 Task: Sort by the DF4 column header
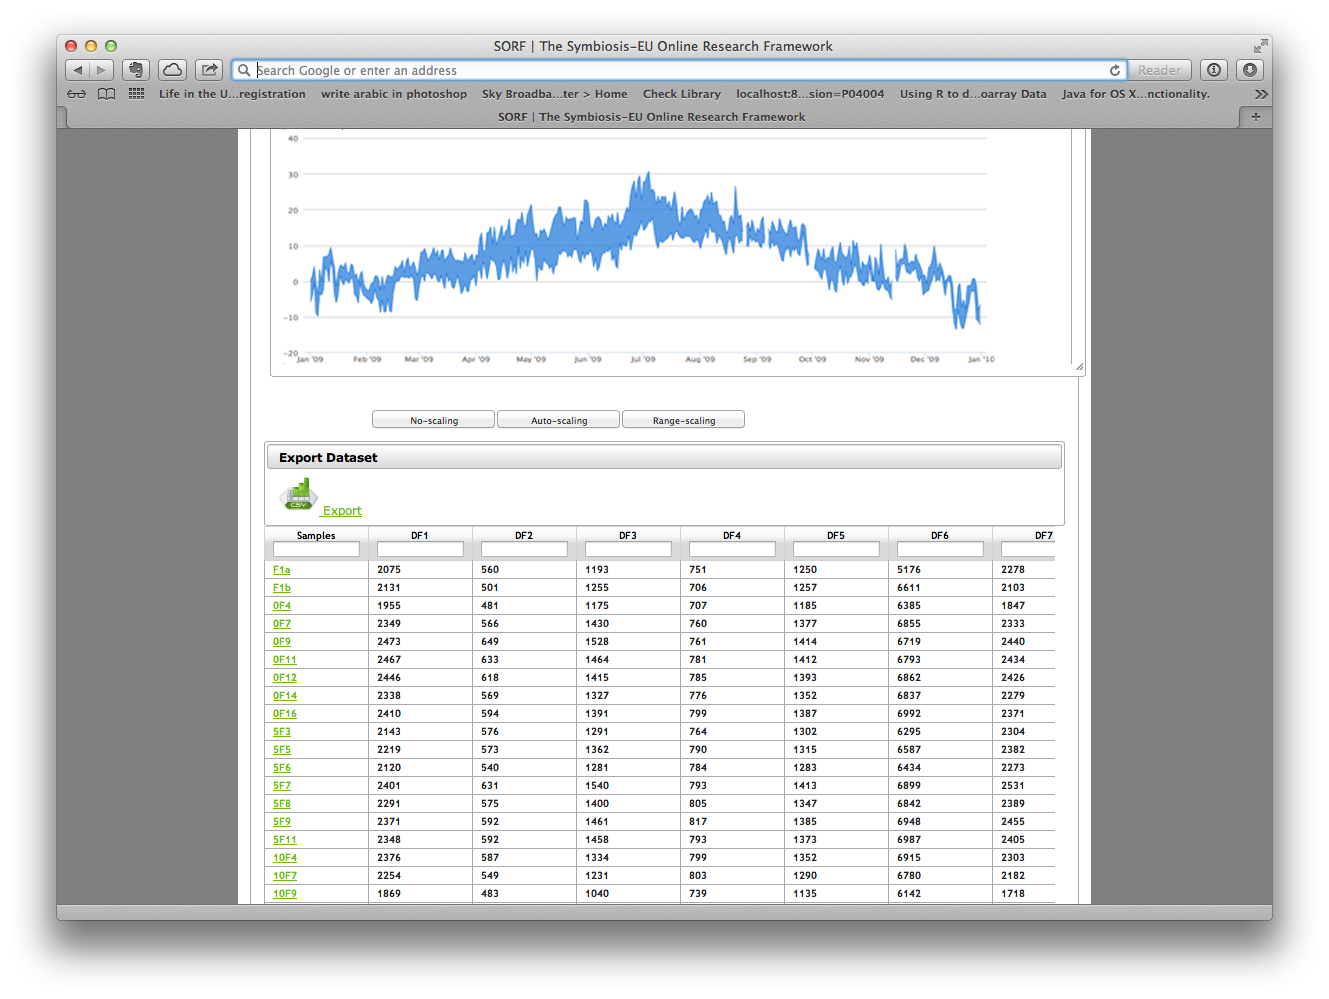coord(732,536)
